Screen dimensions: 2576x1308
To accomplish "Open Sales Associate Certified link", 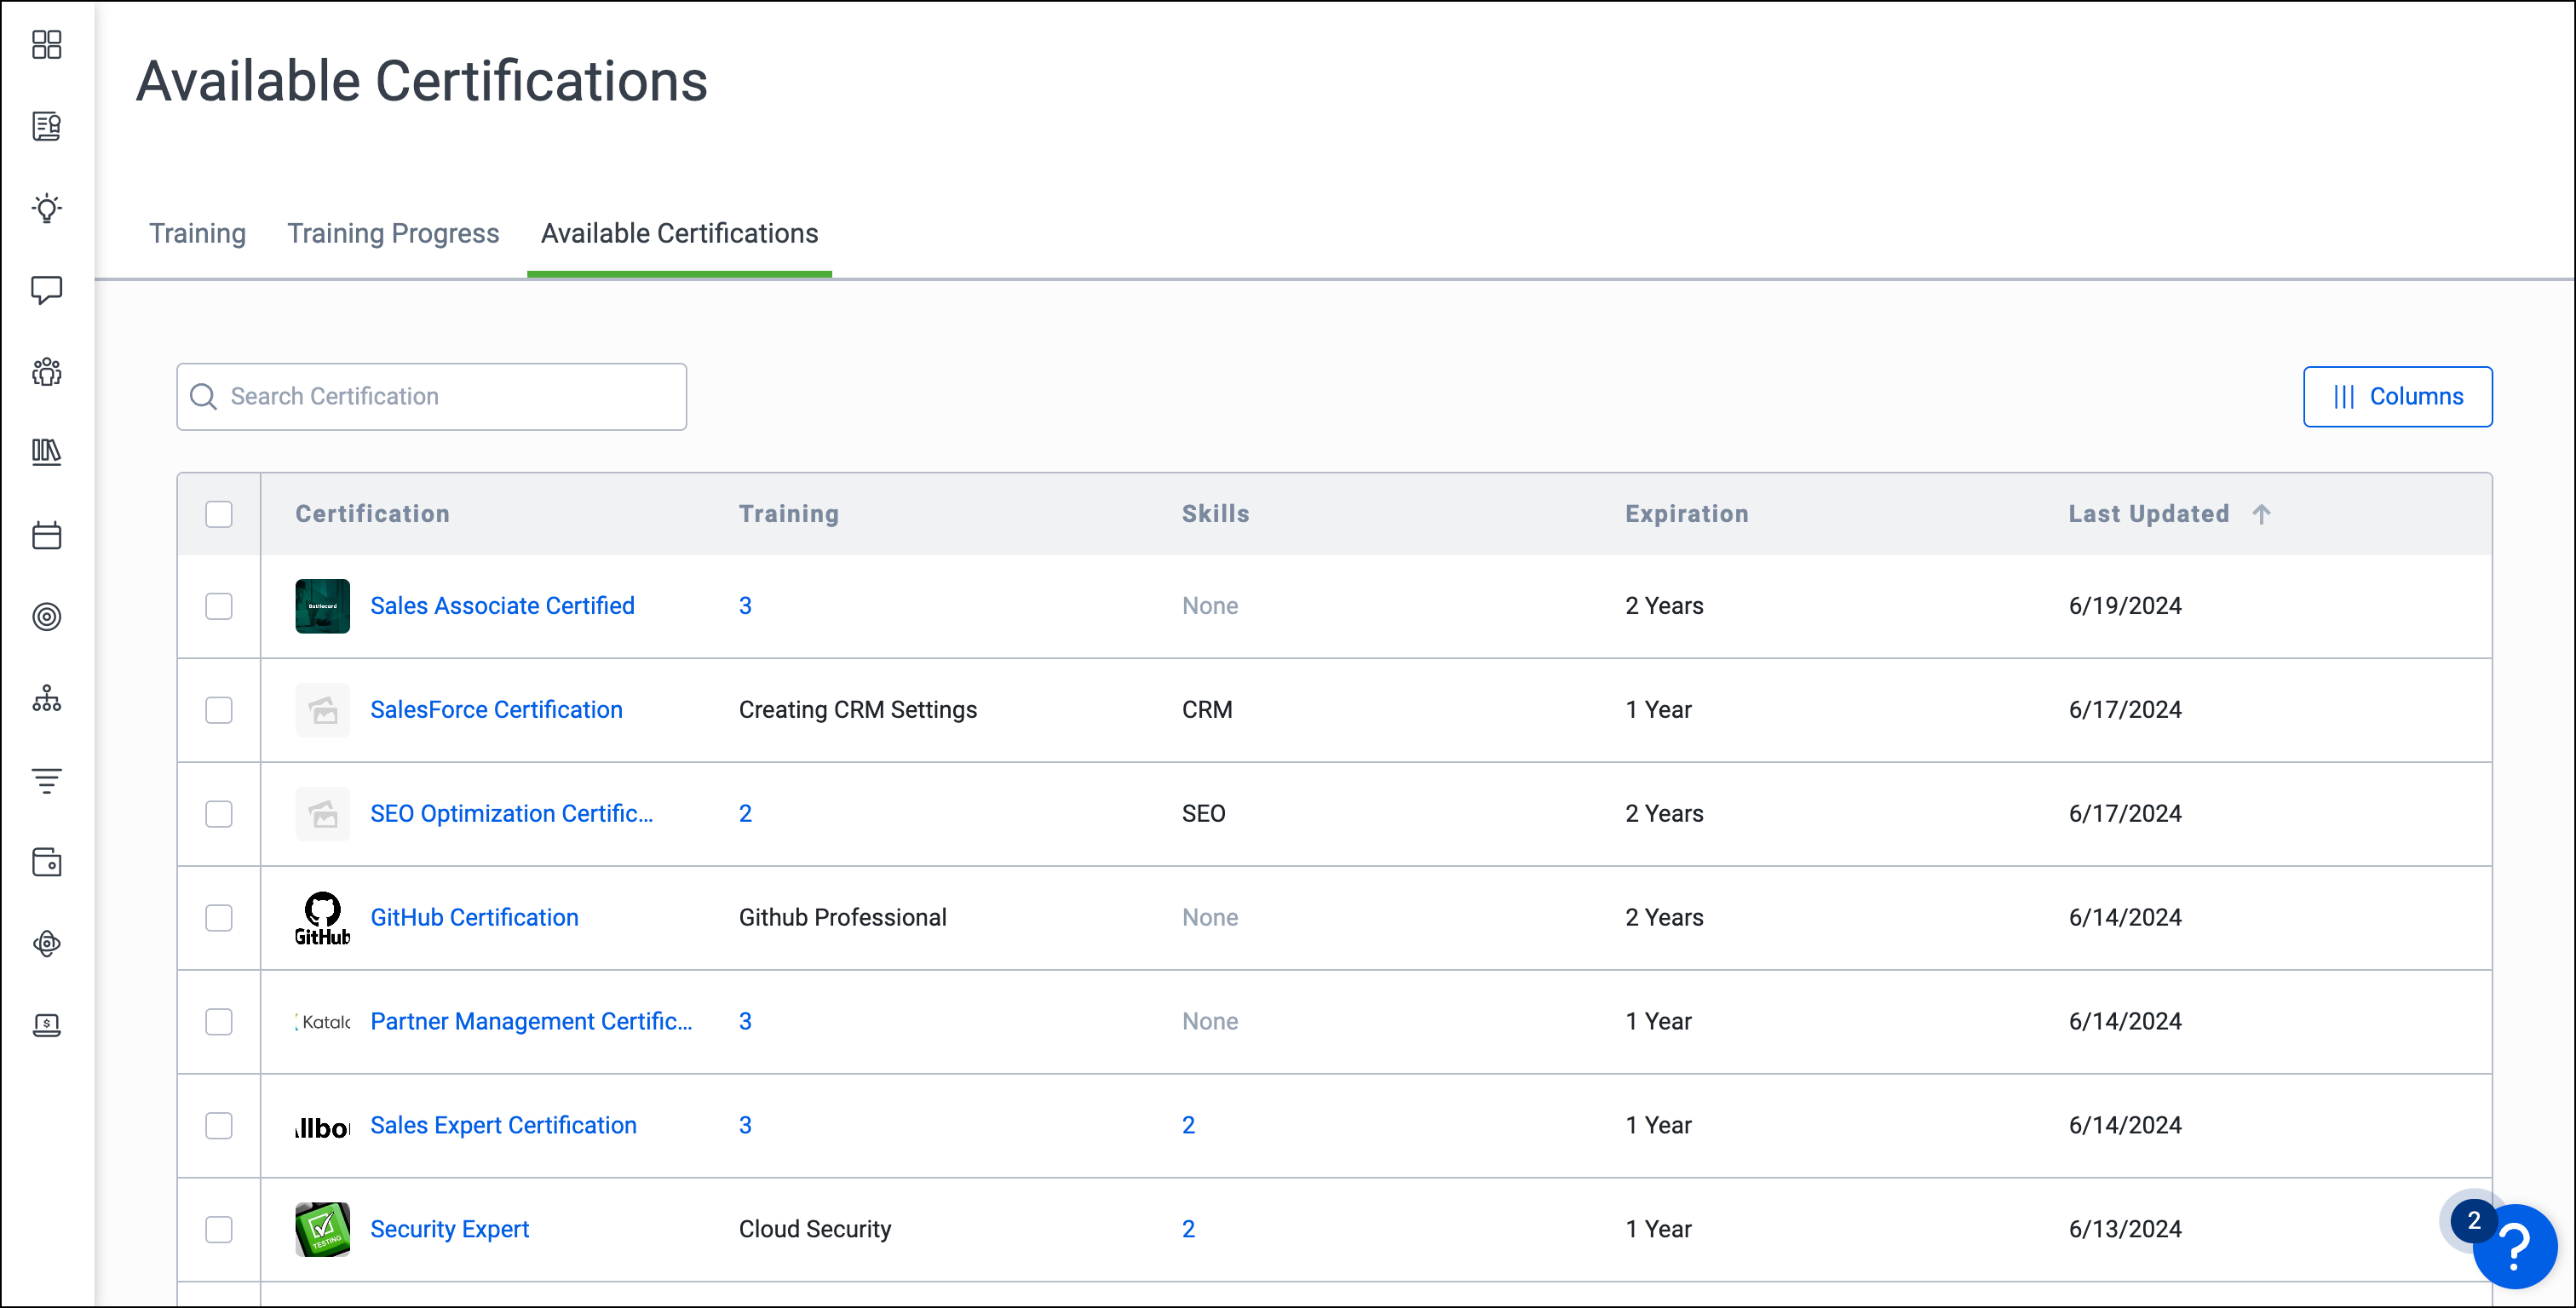I will (x=502, y=606).
